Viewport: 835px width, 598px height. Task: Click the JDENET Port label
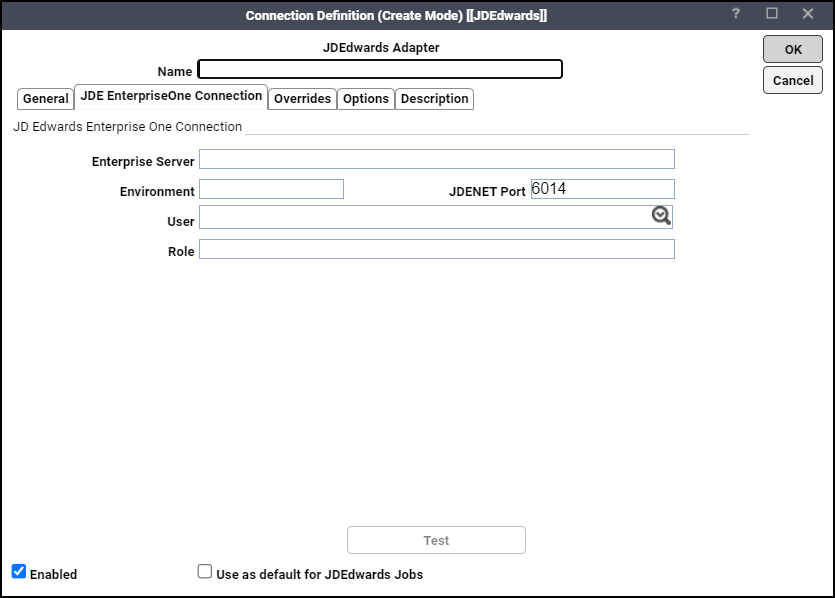click(x=487, y=192)
